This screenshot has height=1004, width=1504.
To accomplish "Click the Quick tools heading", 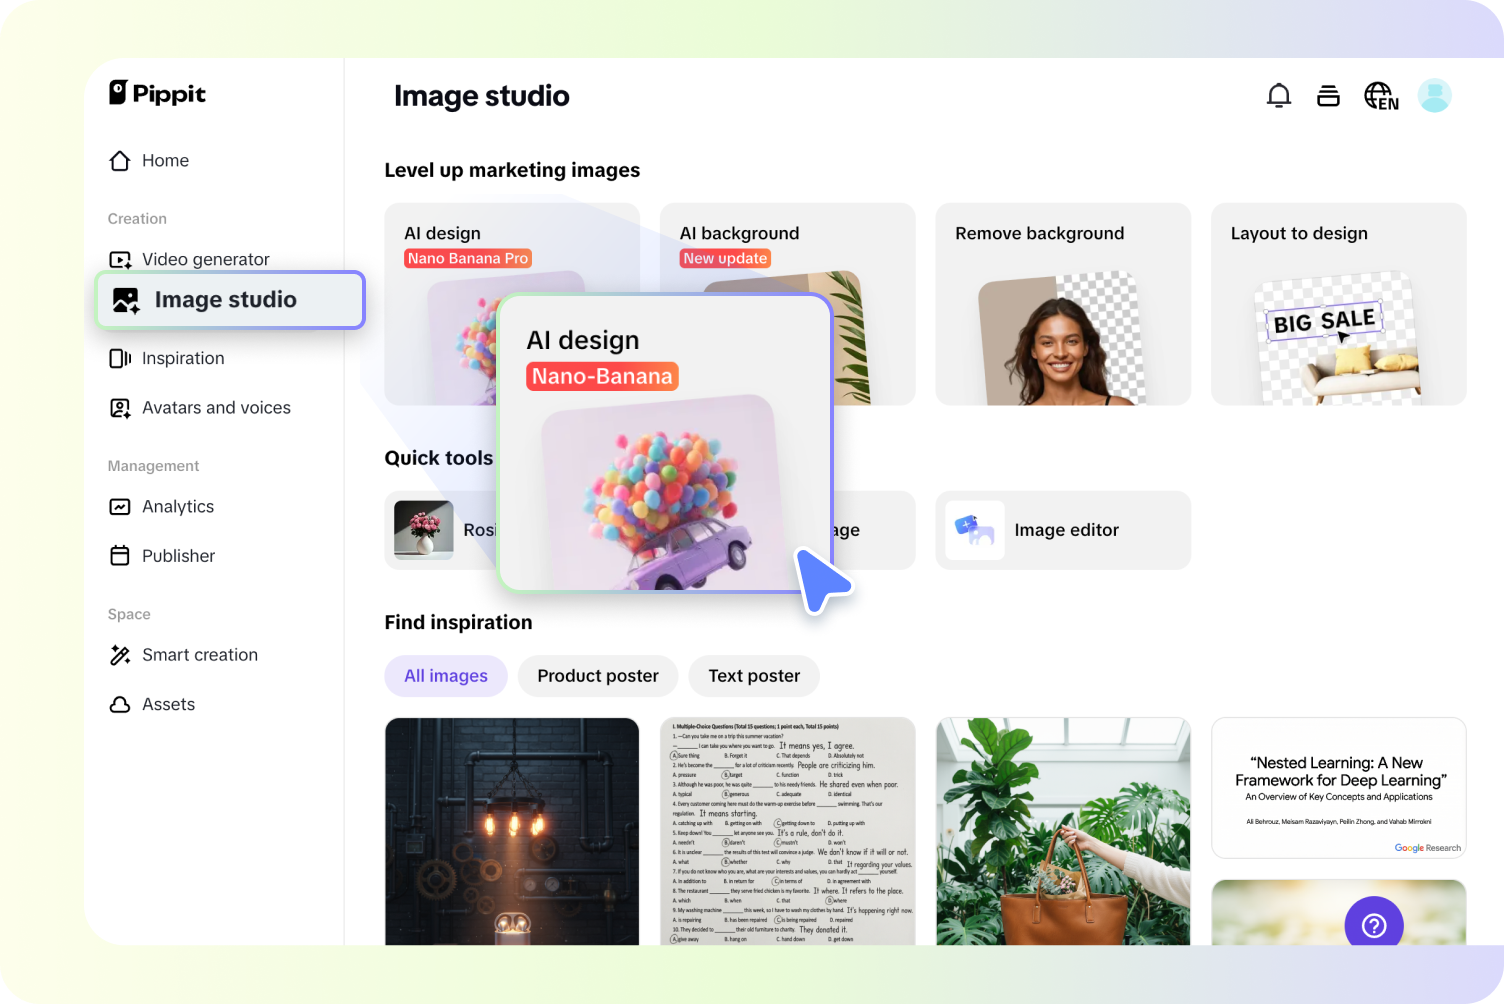I will point(439,458).
